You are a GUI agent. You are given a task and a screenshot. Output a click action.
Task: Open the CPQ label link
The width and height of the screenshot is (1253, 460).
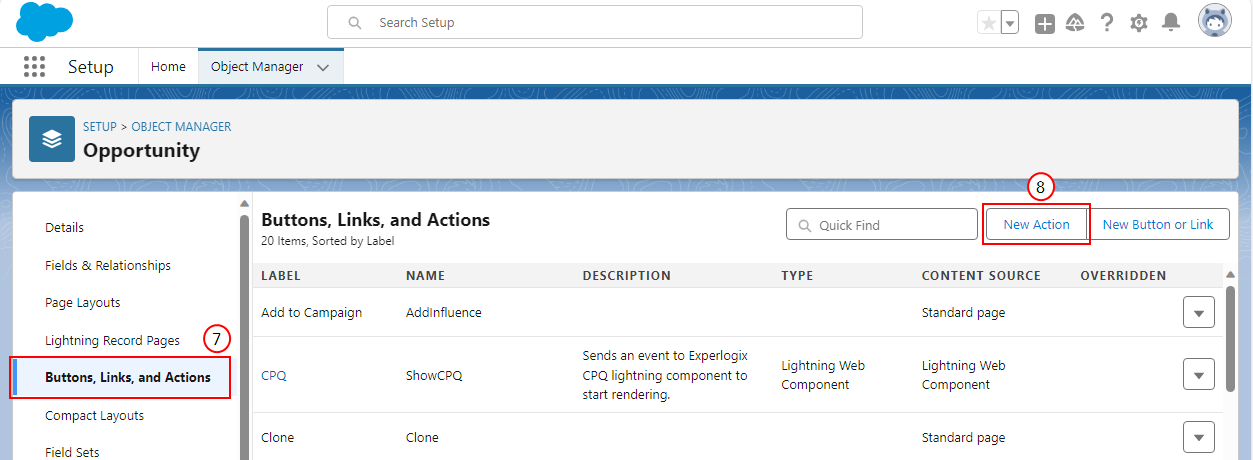click(274, 376)
